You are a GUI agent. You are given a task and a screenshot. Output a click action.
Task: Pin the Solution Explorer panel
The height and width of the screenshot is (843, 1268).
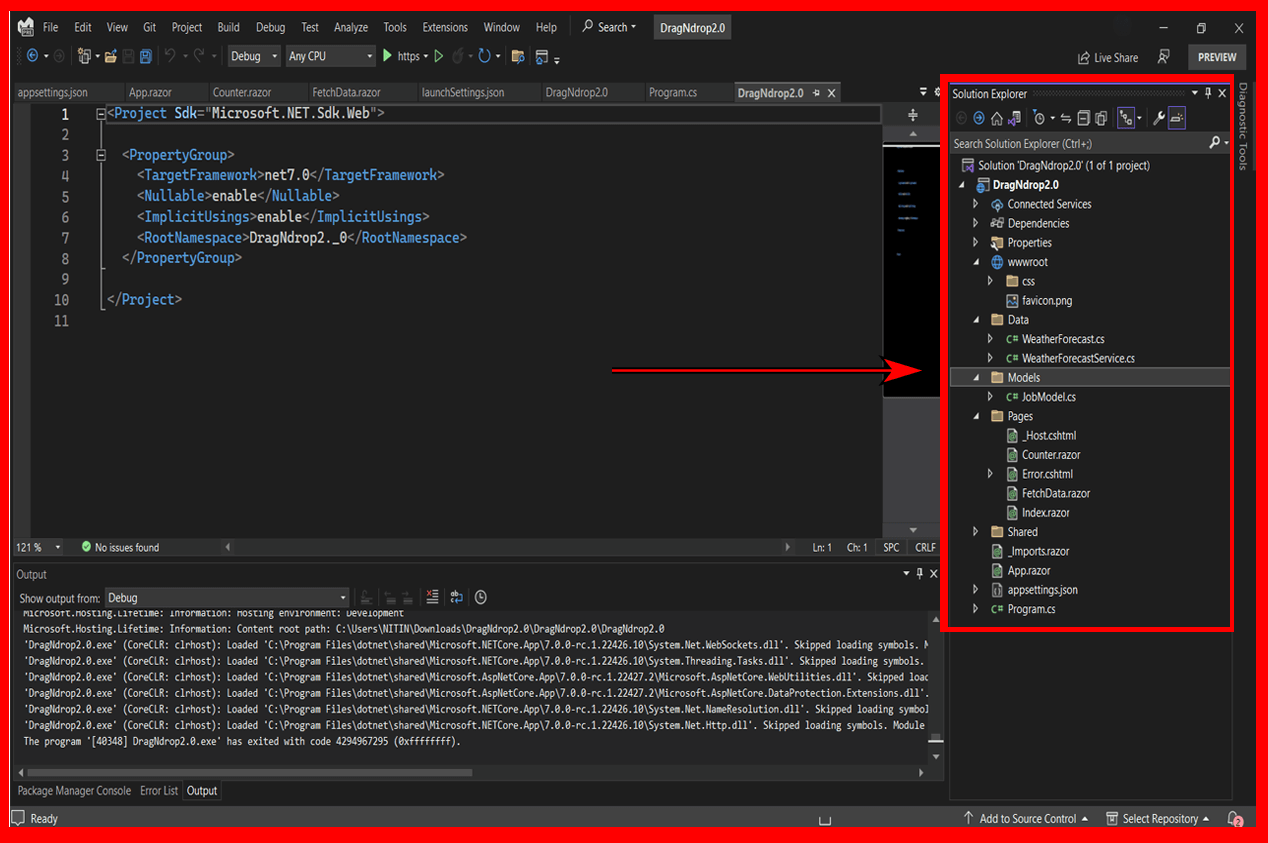pyautogui.click(x=1210, y=92)
